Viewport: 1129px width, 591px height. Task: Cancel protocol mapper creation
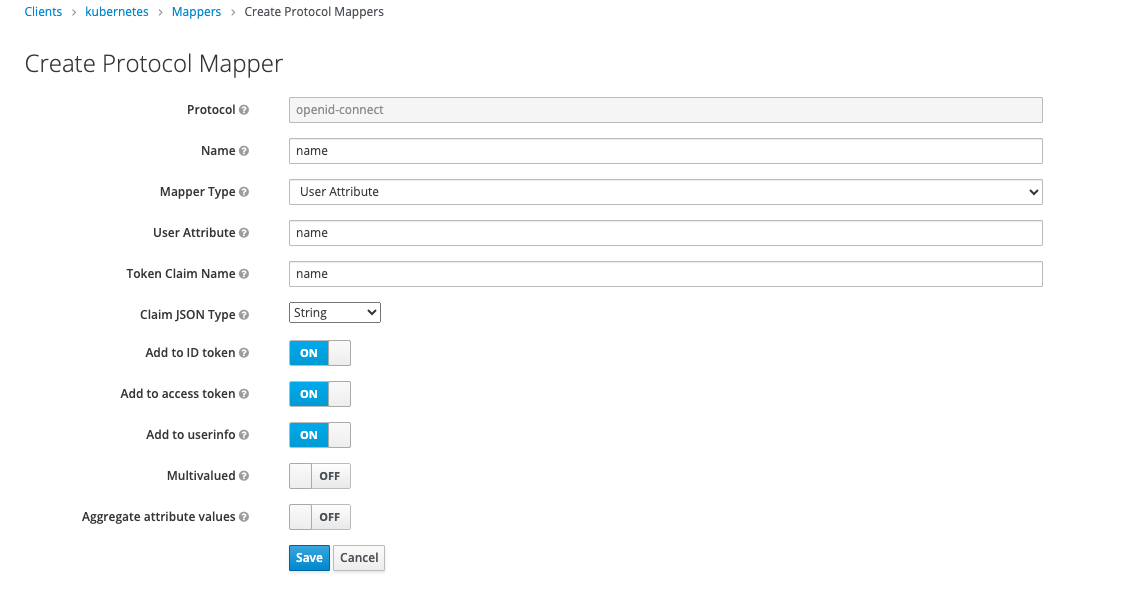click(x=359, y=558)
